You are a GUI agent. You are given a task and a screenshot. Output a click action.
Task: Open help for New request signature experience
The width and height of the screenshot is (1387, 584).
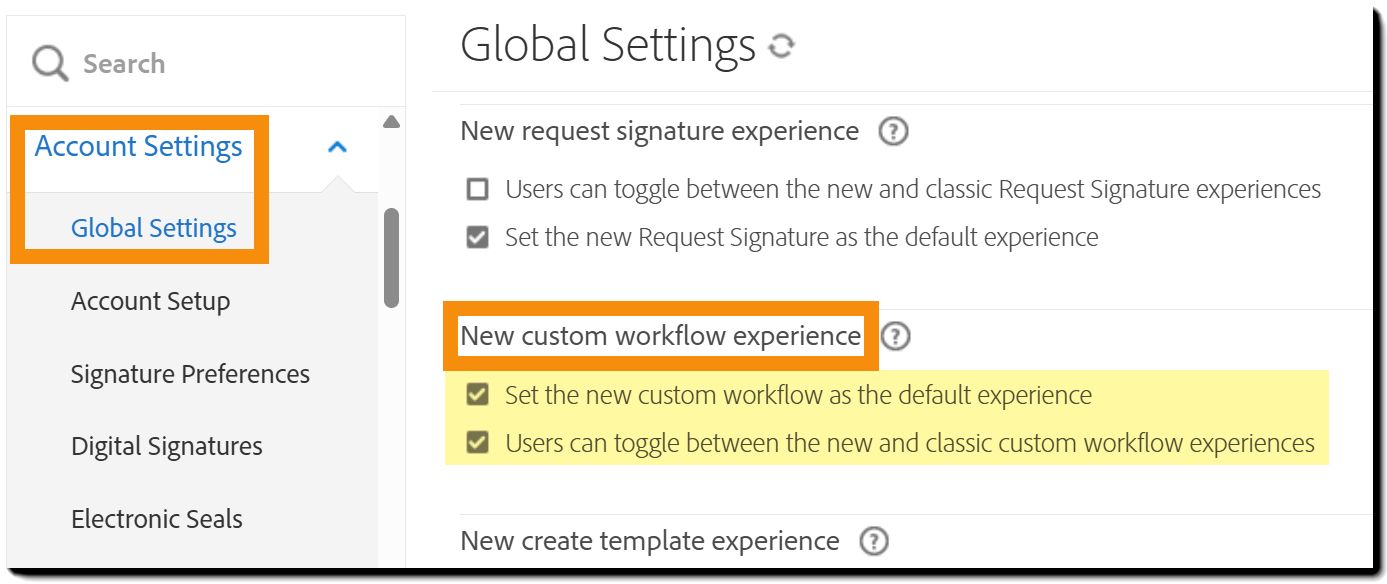(893, 131)
